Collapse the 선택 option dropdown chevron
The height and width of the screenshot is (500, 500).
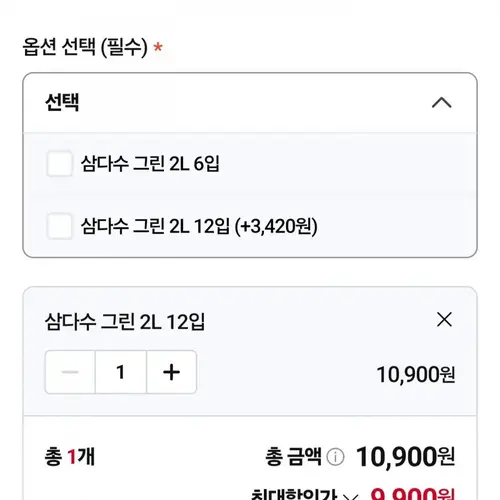tap(442, 103)
